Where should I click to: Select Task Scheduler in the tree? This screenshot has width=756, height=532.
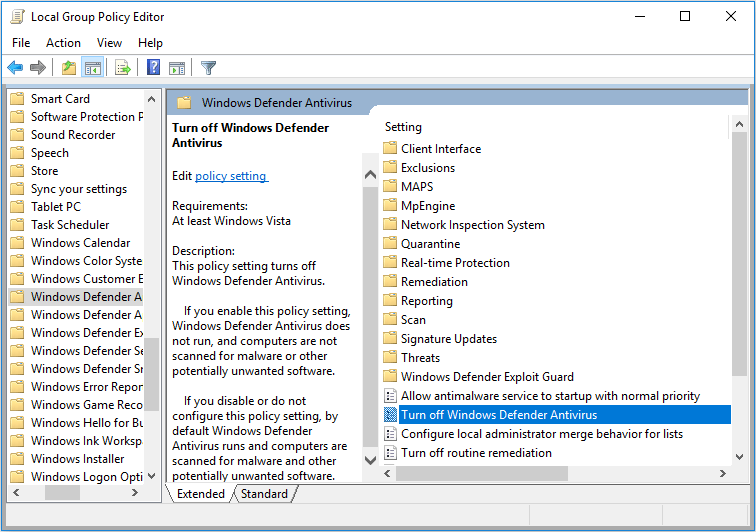[70, 225]
